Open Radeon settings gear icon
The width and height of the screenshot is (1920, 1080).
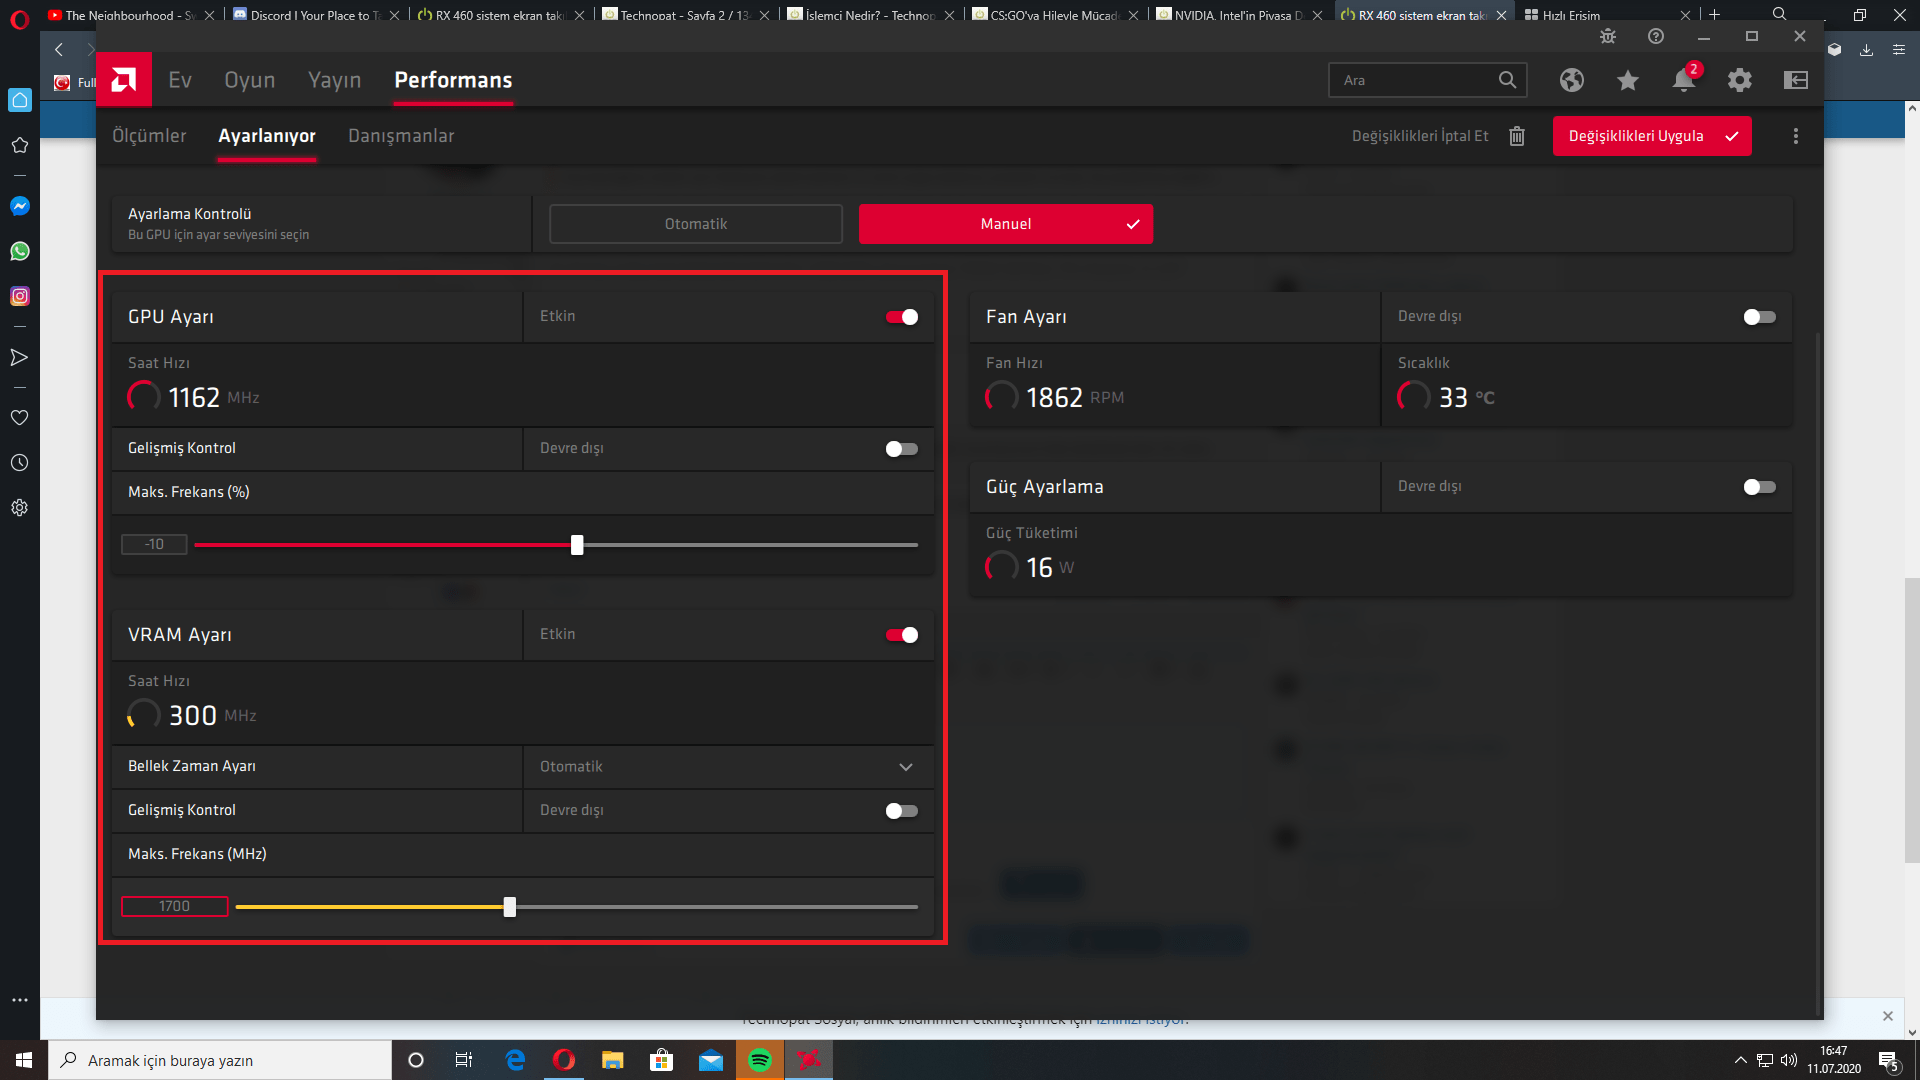point(1739,80)
